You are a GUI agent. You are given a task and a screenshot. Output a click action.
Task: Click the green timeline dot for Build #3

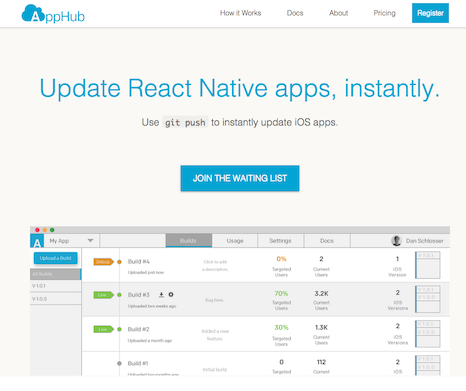tap(119, 295)
